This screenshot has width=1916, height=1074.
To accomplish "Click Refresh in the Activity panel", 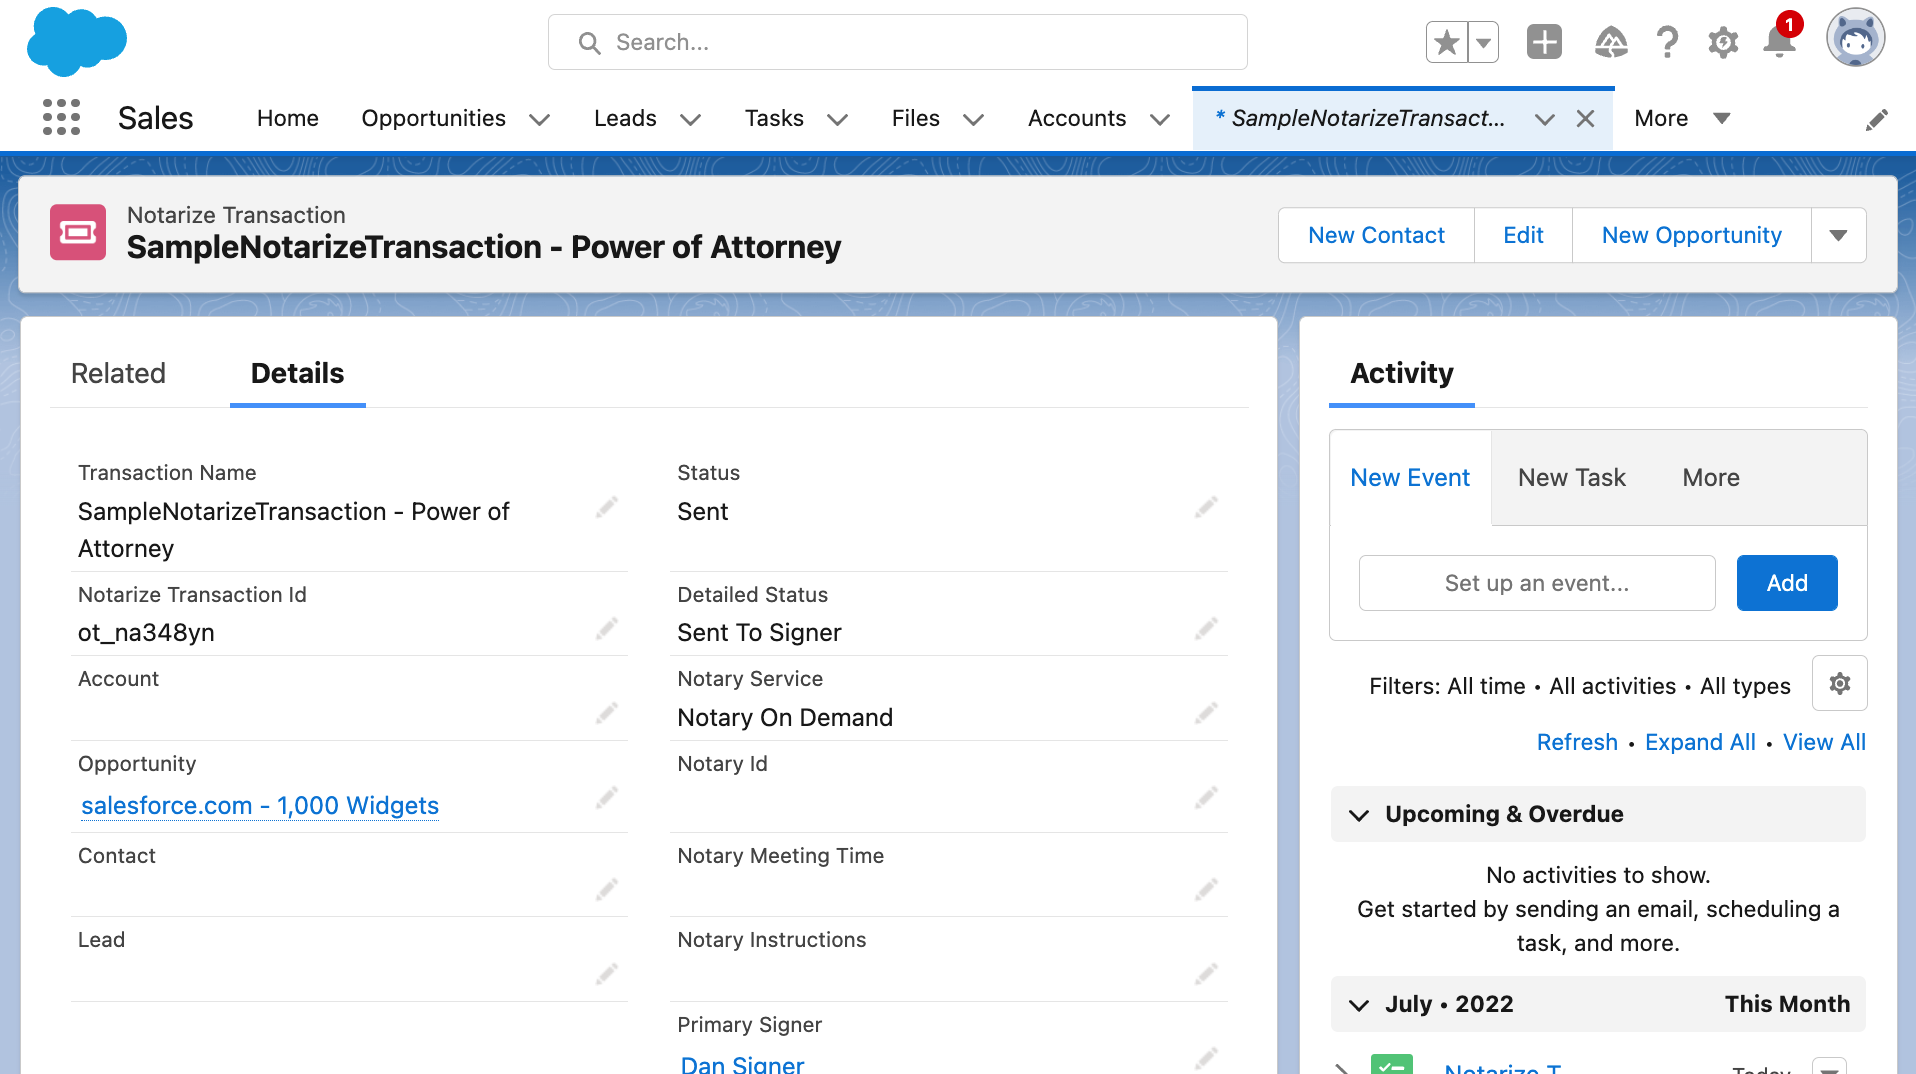I will 1576,742.
